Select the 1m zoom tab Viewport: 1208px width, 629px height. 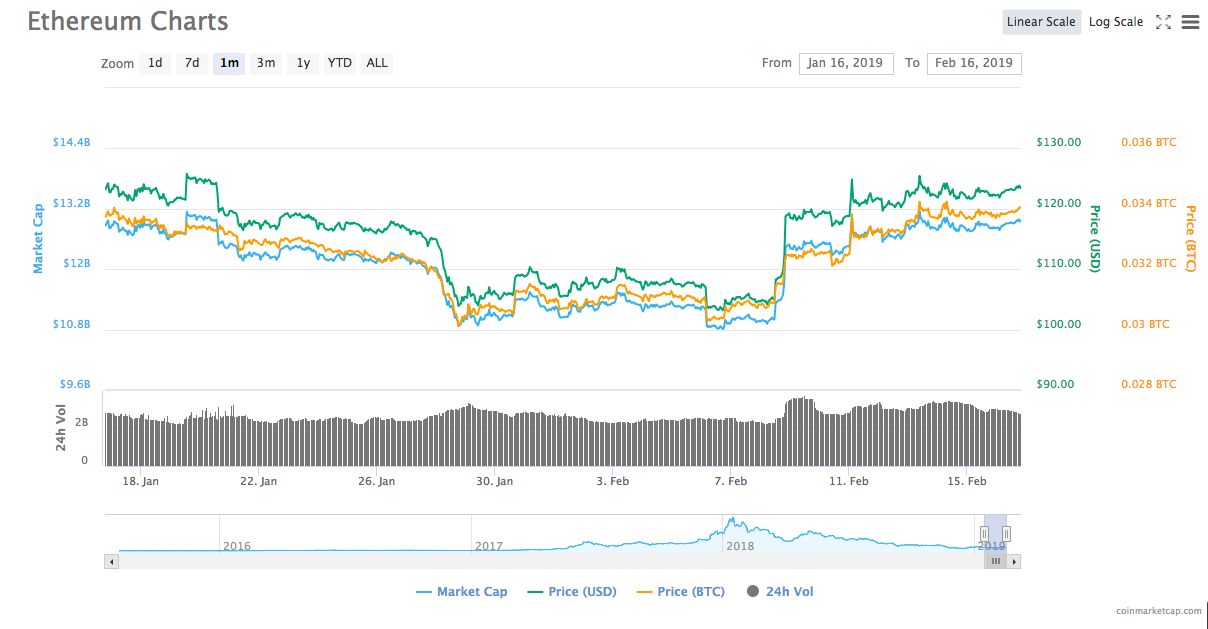point(229,63)
